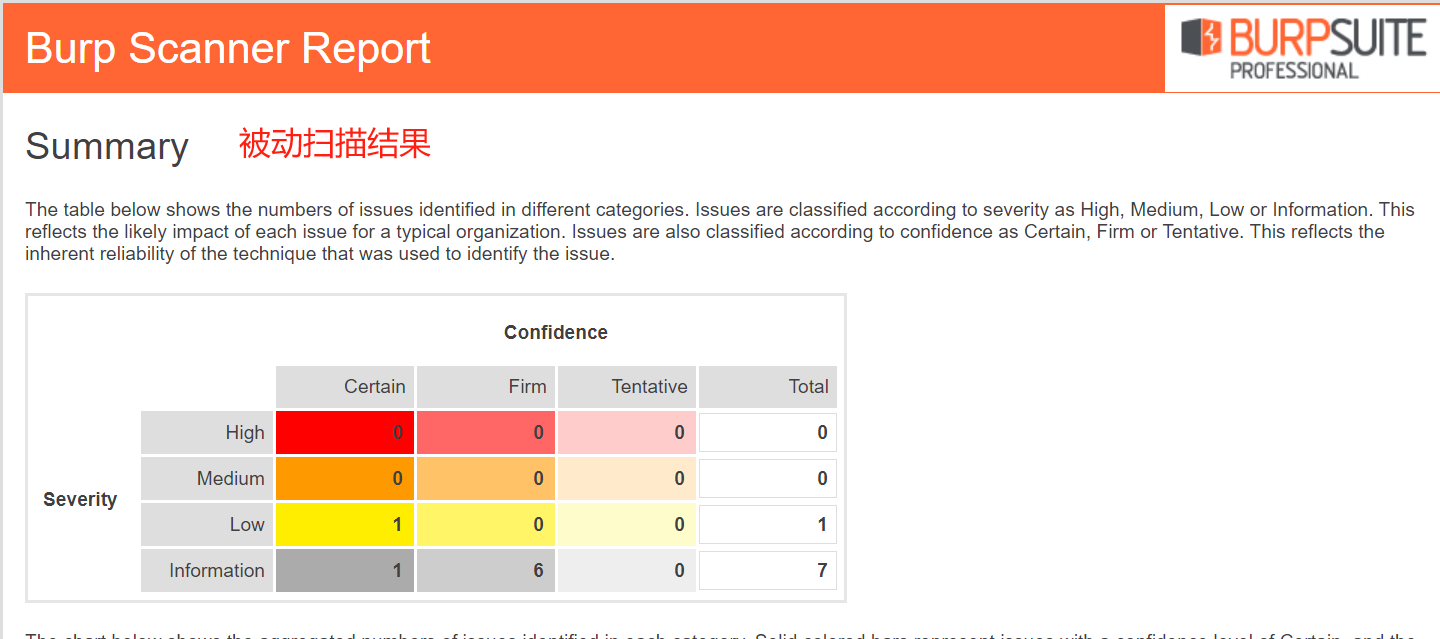Click the red High Certain cell
Image resolution: width=1440 pixels, height=639 pixels.
coord(345,433)
